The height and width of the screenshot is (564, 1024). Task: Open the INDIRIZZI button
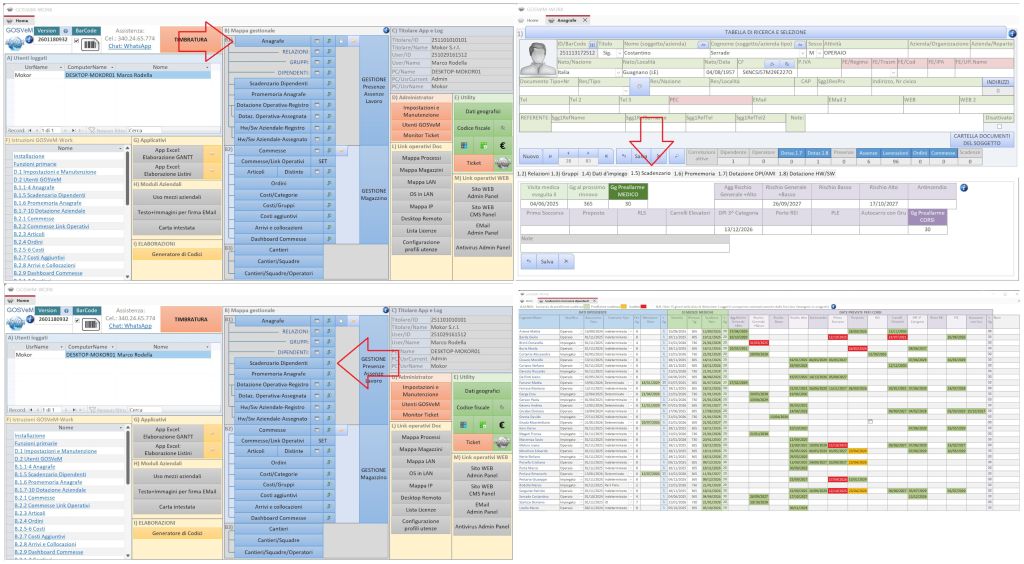pos(998,82)
